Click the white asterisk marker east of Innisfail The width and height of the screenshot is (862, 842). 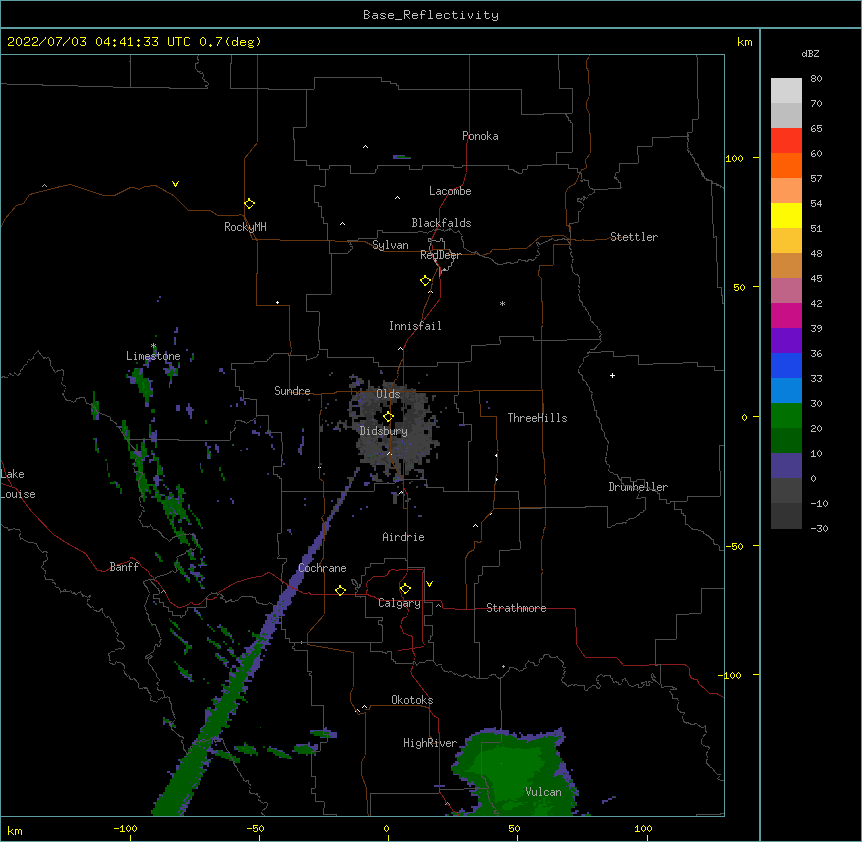(502, 303)
